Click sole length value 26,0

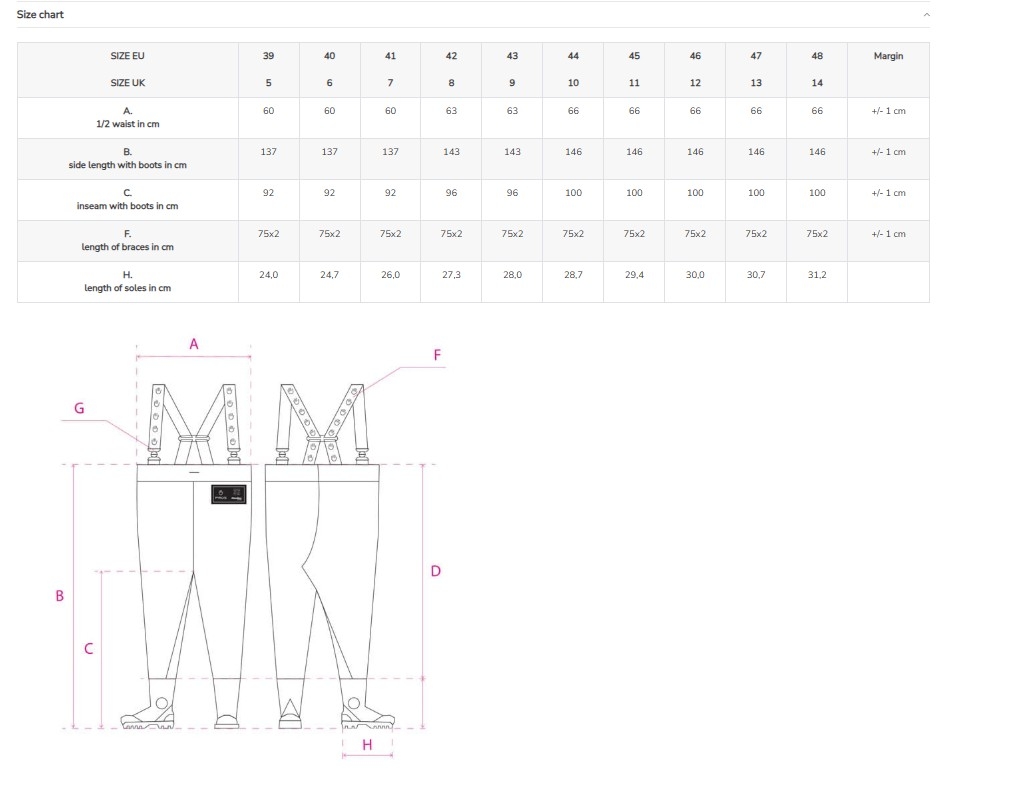(391, 275)
